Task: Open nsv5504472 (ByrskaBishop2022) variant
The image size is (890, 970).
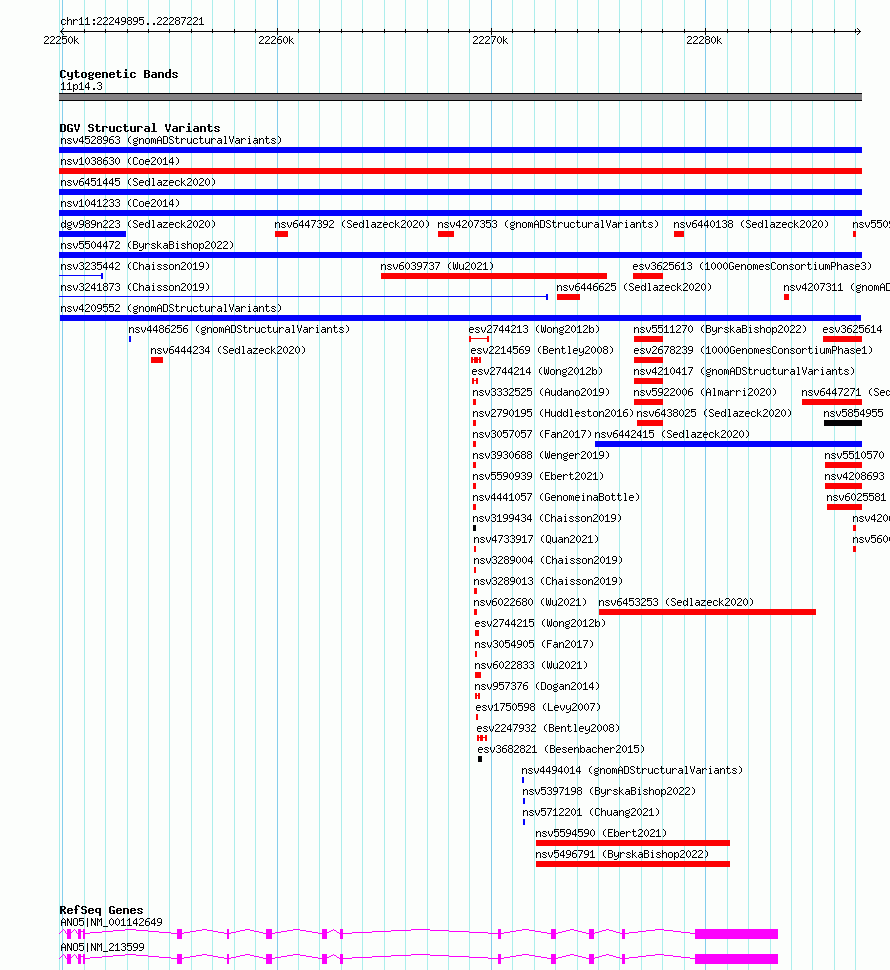Action: pyautogui.click(x=147, y=246)
